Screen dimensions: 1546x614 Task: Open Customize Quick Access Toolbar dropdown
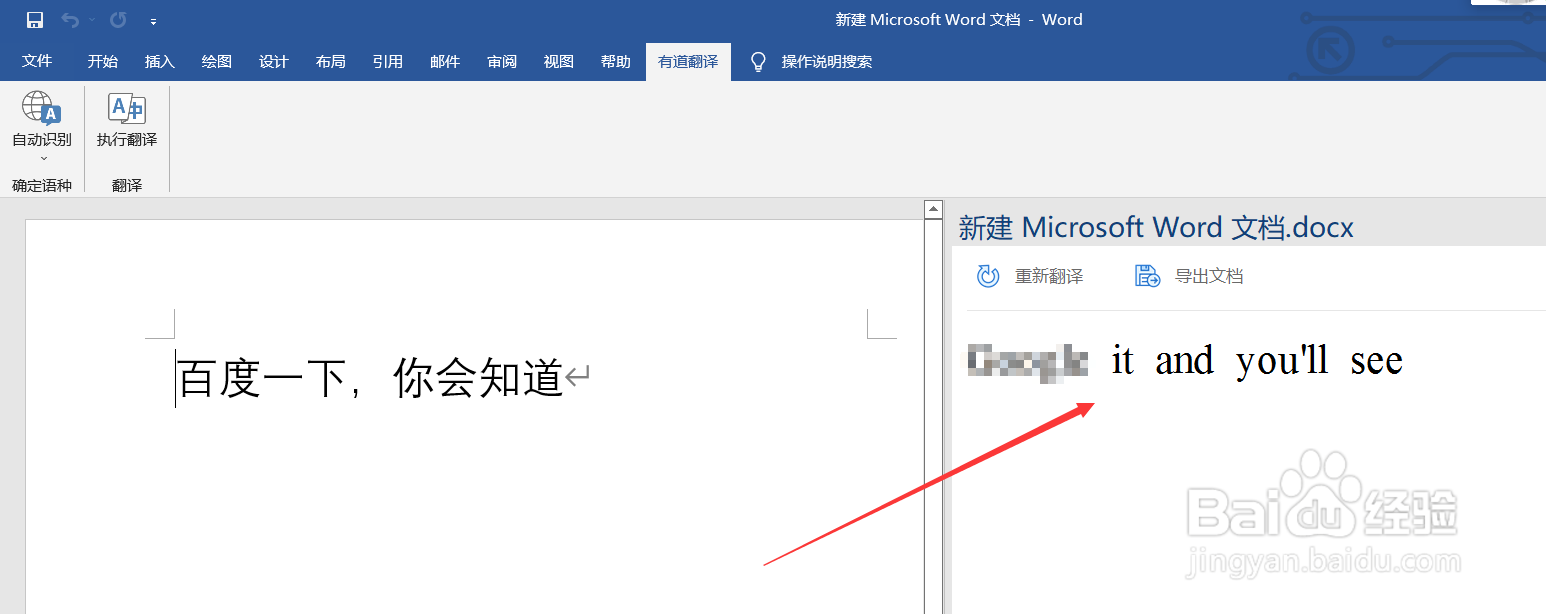tap(153, 21)
